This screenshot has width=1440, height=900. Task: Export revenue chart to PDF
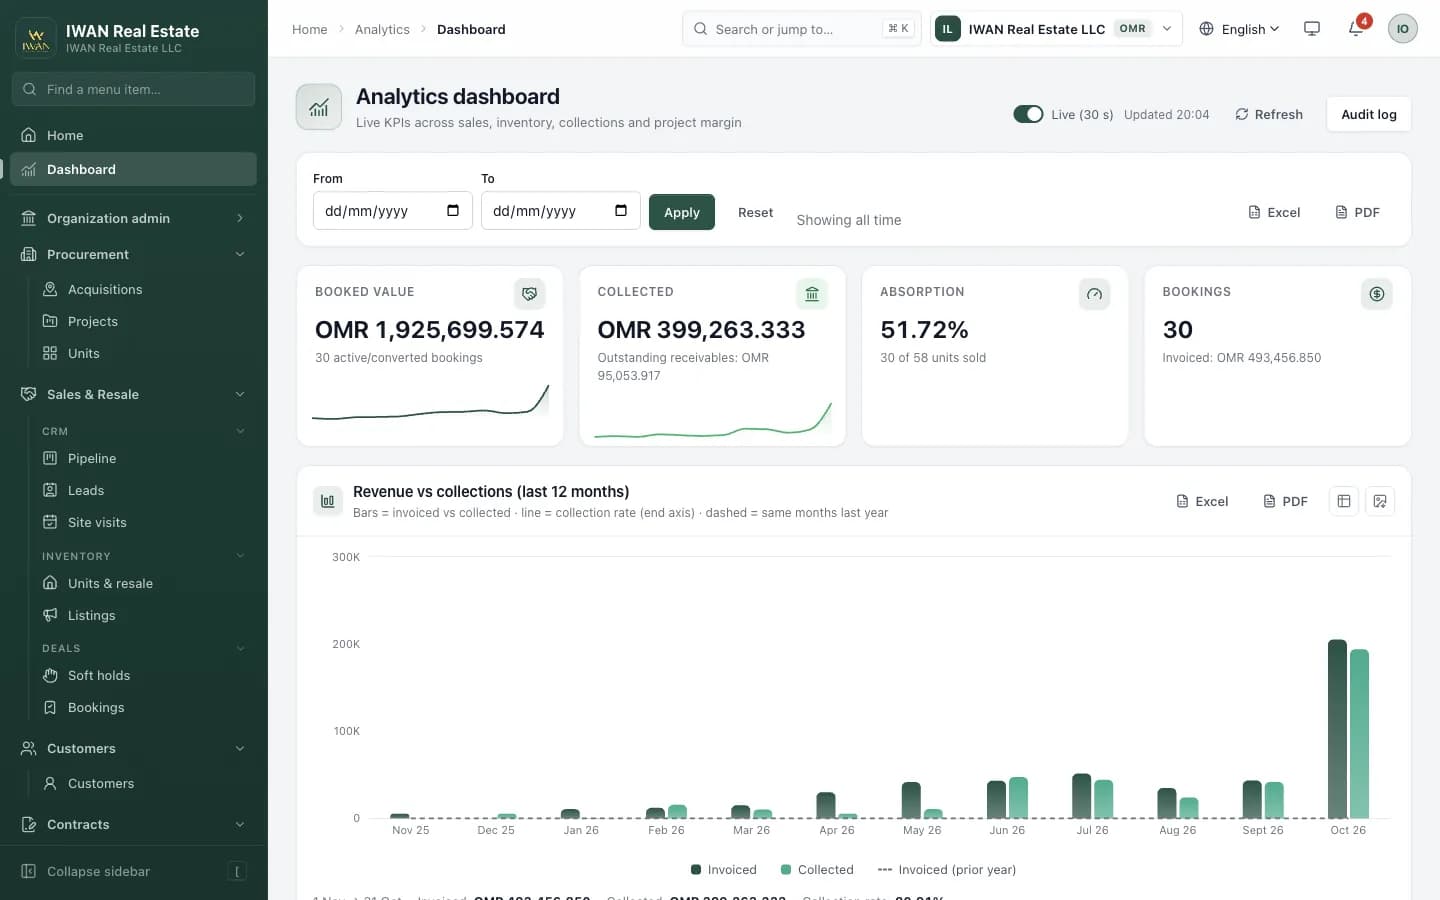pos(1285,501)
